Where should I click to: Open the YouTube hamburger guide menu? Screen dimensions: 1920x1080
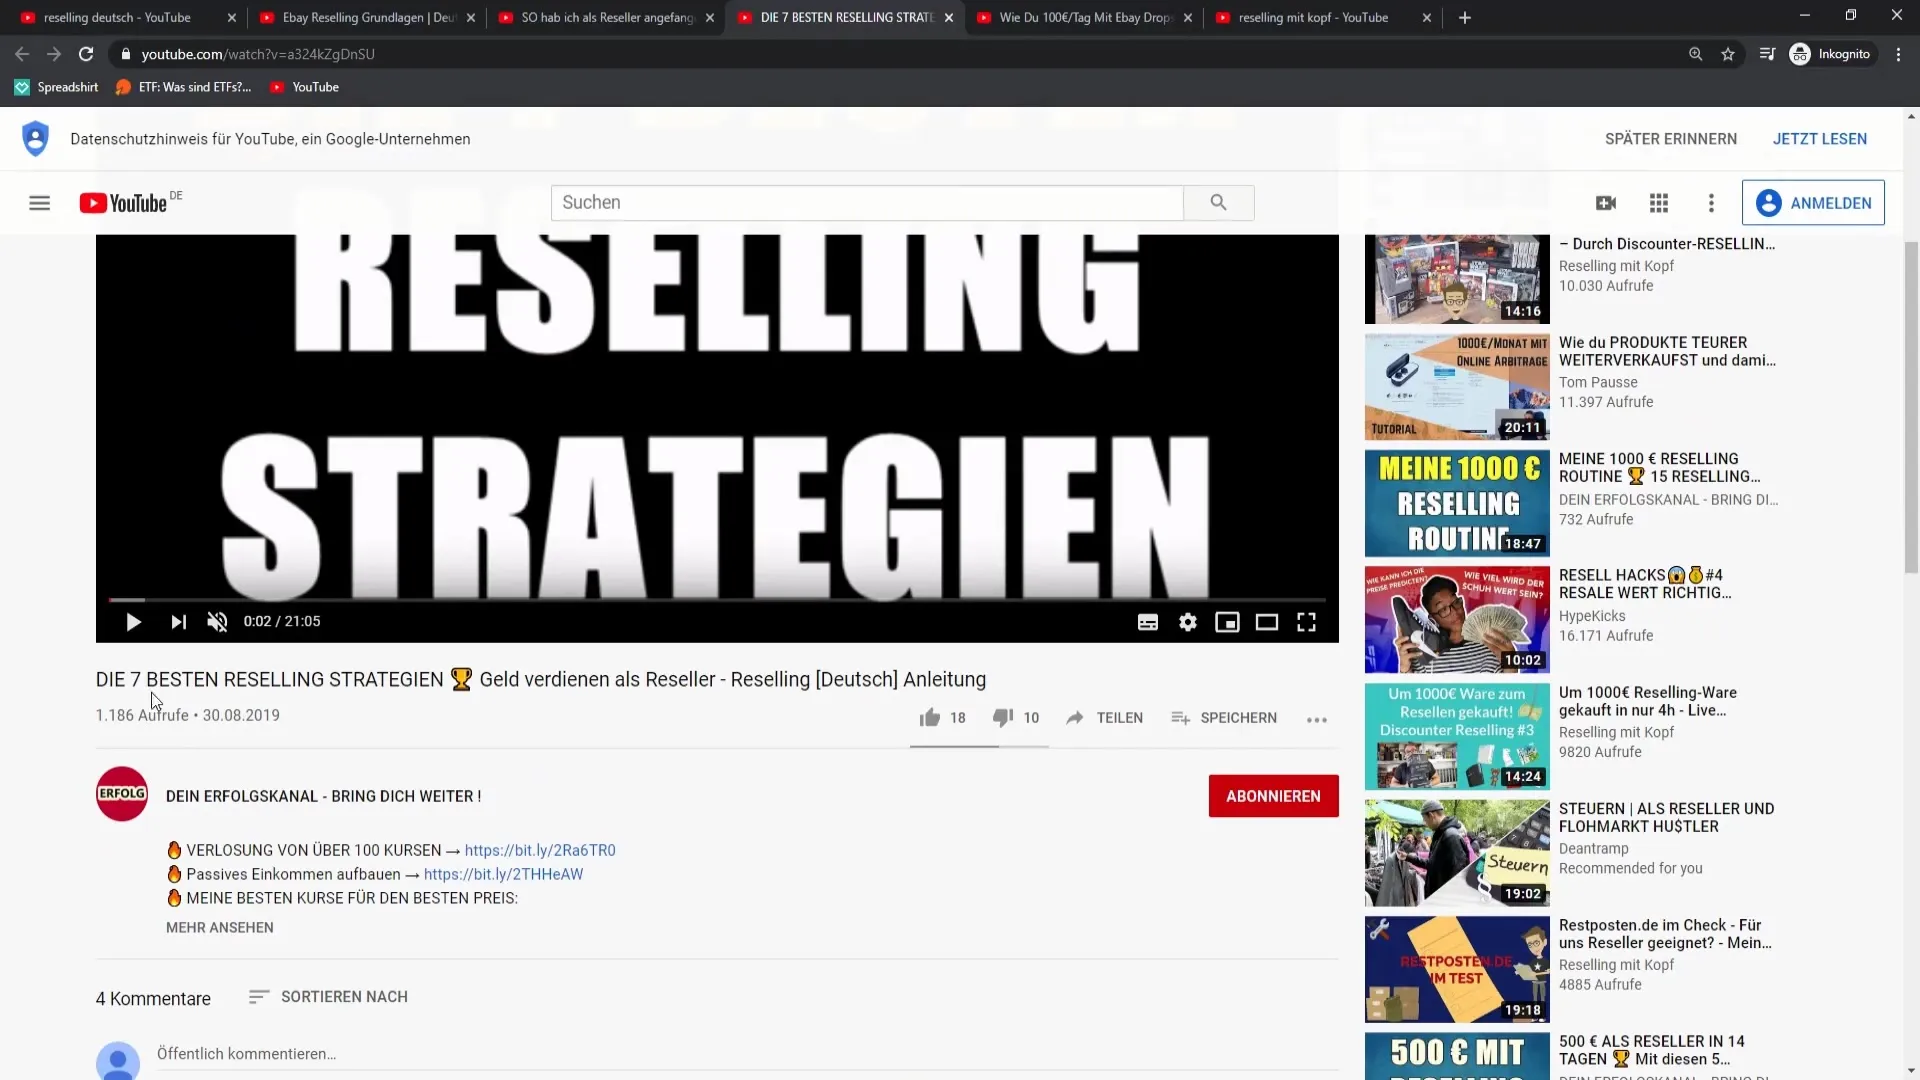coord(40,203)
